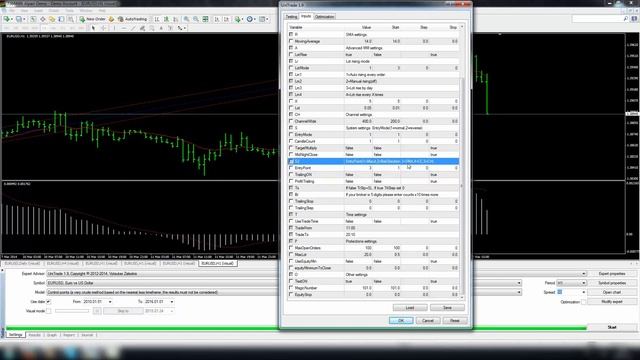
Task: Open the New Chart dropdown arrow
Action: tap(12, 19)
